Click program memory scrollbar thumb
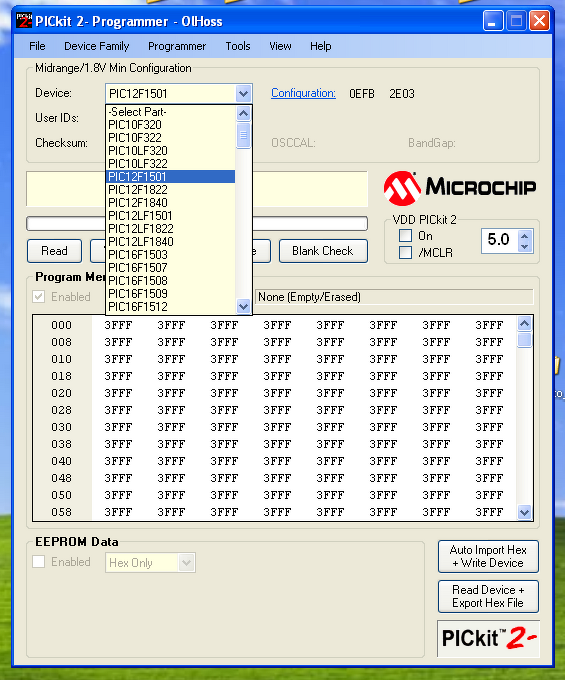Image resolution: width=565 pixels, height=680 pixels. [525, 340]
